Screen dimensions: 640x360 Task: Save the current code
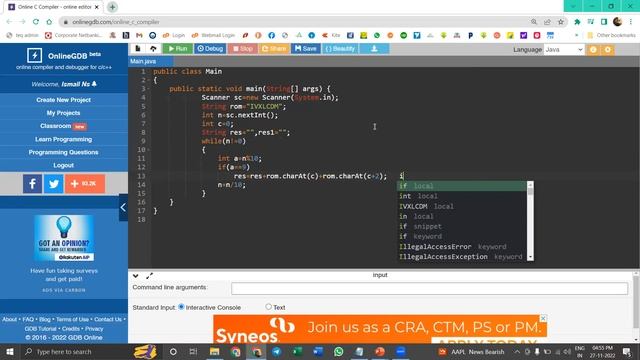(x=305, y=49)
